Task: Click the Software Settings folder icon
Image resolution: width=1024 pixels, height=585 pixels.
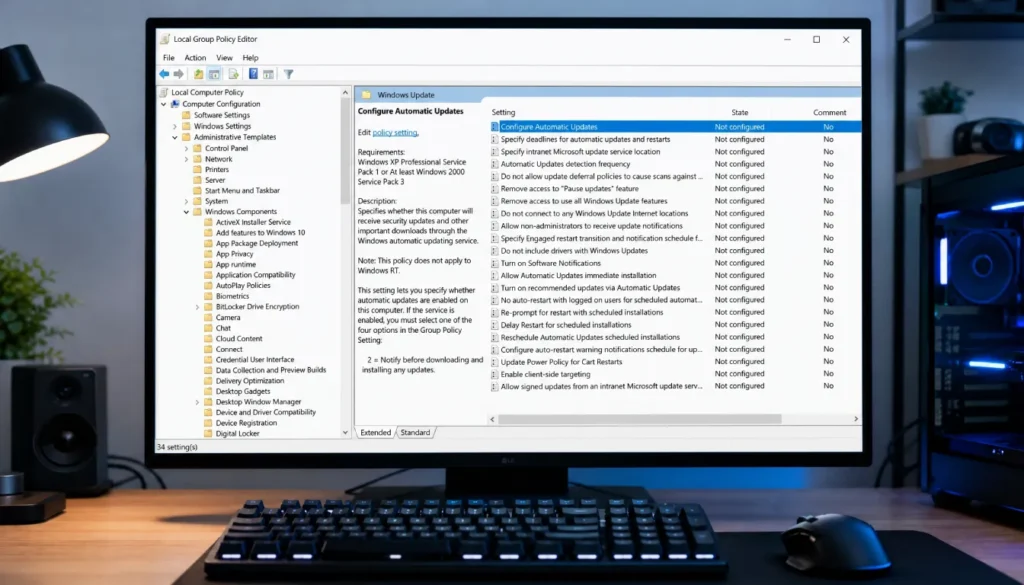Action: coord(186,115)
